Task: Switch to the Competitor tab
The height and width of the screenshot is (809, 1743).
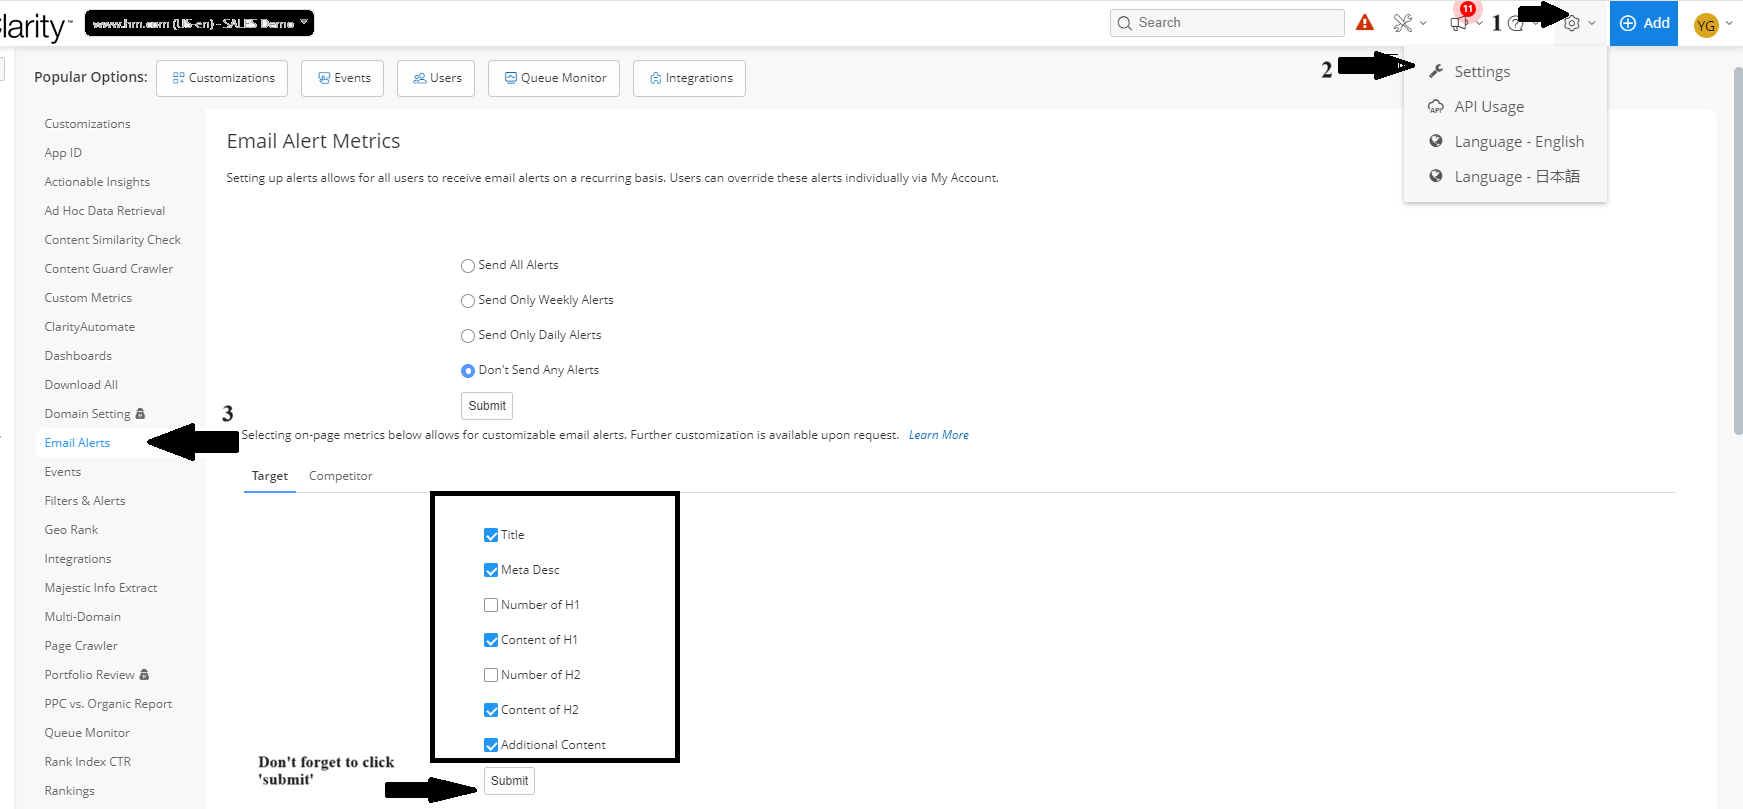Action: pos(340,476)
